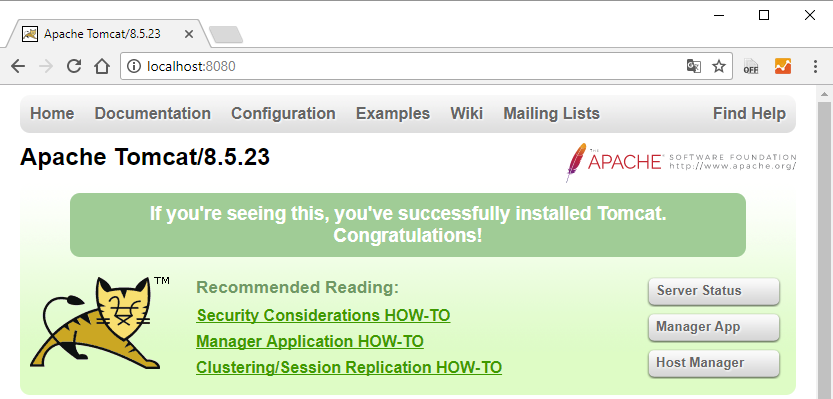Bookmark this page with star icon
The height and width of the screenshot is (399, 833).
coord(719,66)
